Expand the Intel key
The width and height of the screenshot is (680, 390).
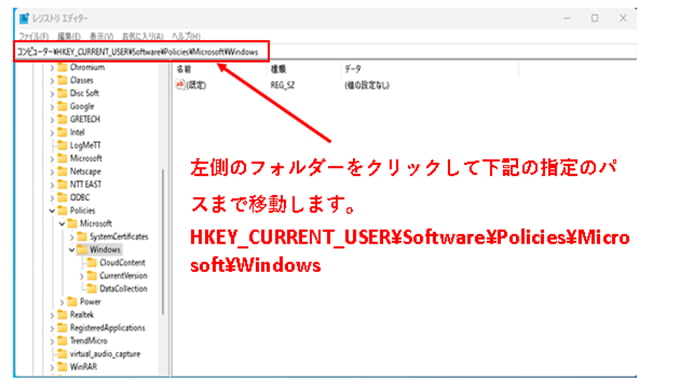click(52, 133)
